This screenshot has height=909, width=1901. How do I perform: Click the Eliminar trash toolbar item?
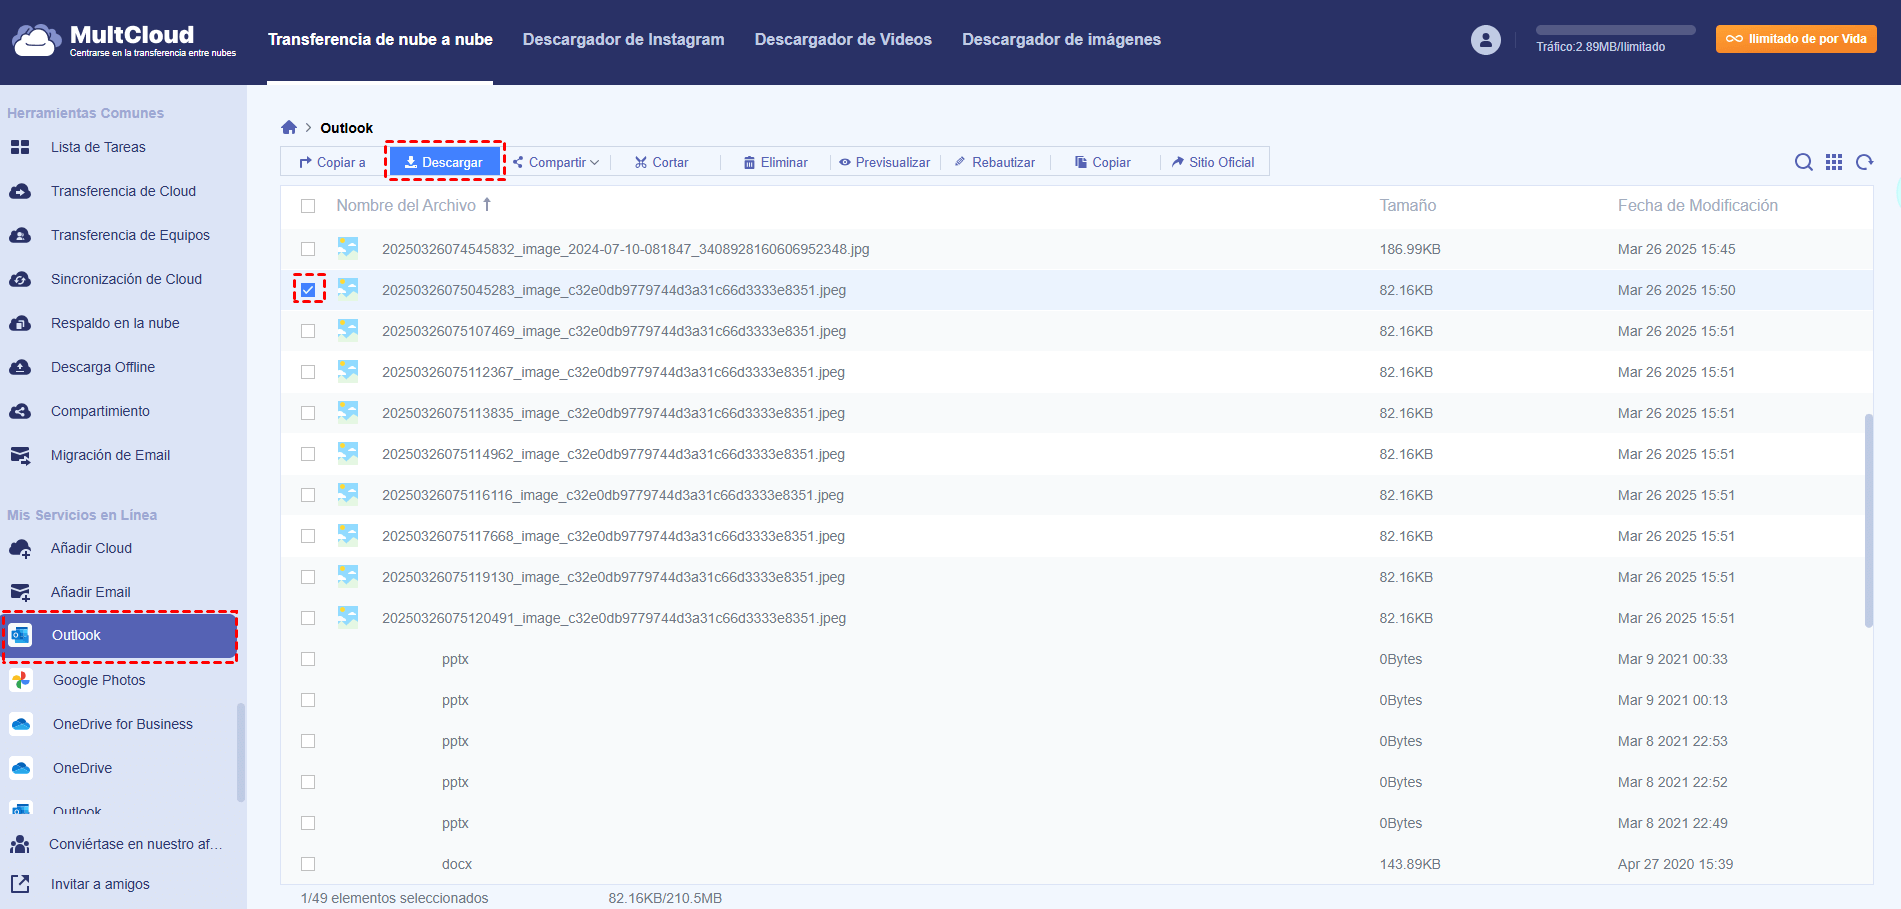click(775, 162)
